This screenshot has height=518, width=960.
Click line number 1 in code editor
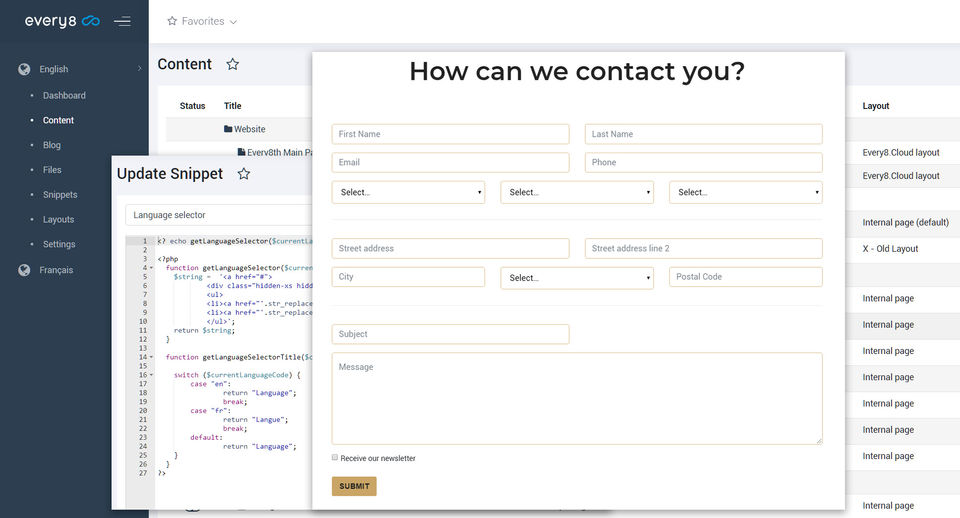(x=145, y=241)
